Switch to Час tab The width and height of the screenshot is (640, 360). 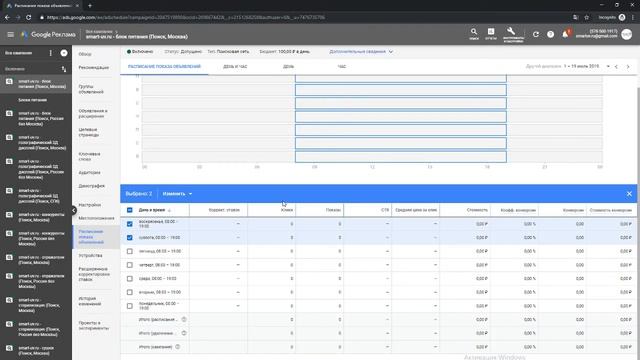[x=342, y=67]
